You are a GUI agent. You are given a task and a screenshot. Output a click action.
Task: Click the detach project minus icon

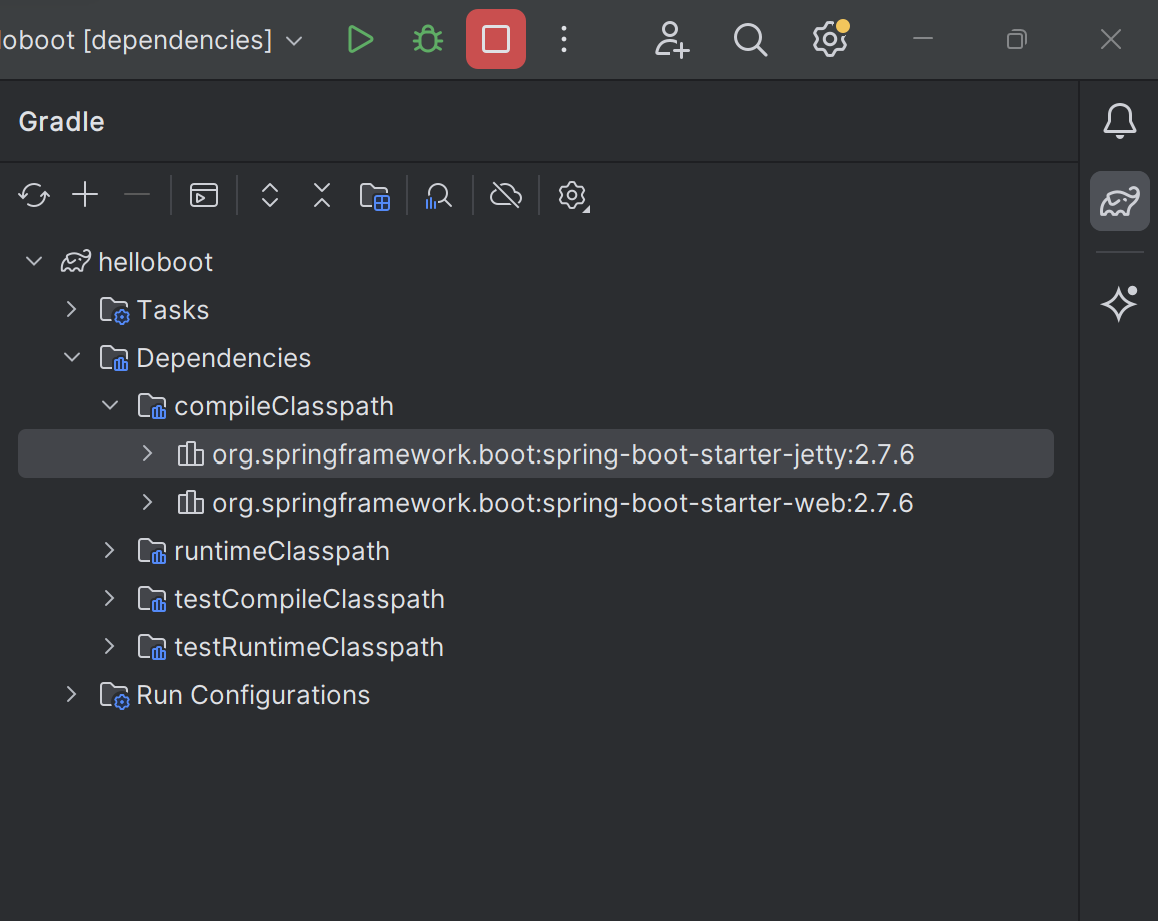(x=137, y=195)
